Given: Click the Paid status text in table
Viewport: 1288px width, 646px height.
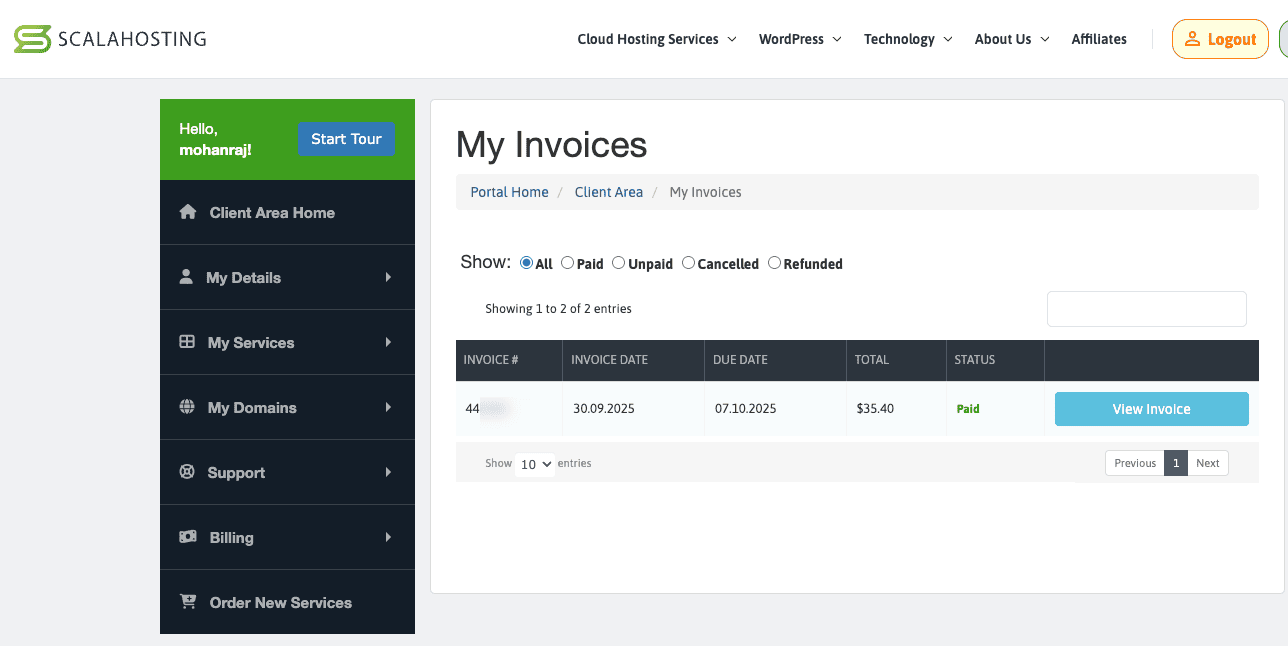Looking at the screenshot, I should pyautogui.click(x=968, y=409).
